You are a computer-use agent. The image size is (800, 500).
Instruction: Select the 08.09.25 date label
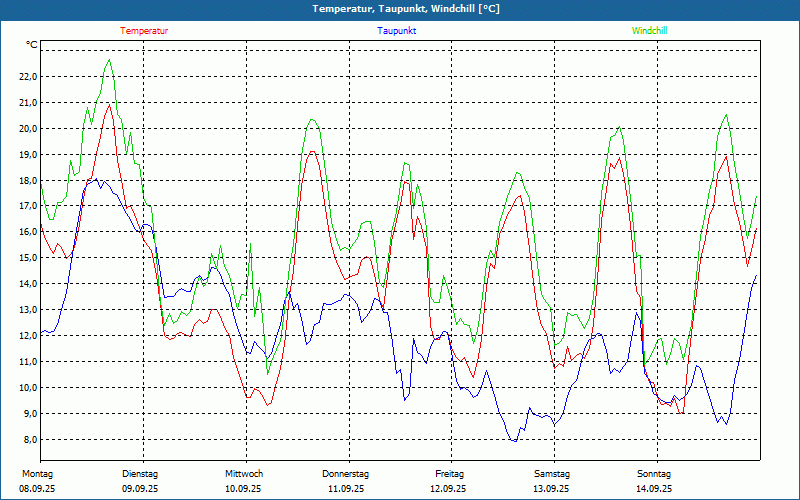pyautogui.click(x=37, y=489)
